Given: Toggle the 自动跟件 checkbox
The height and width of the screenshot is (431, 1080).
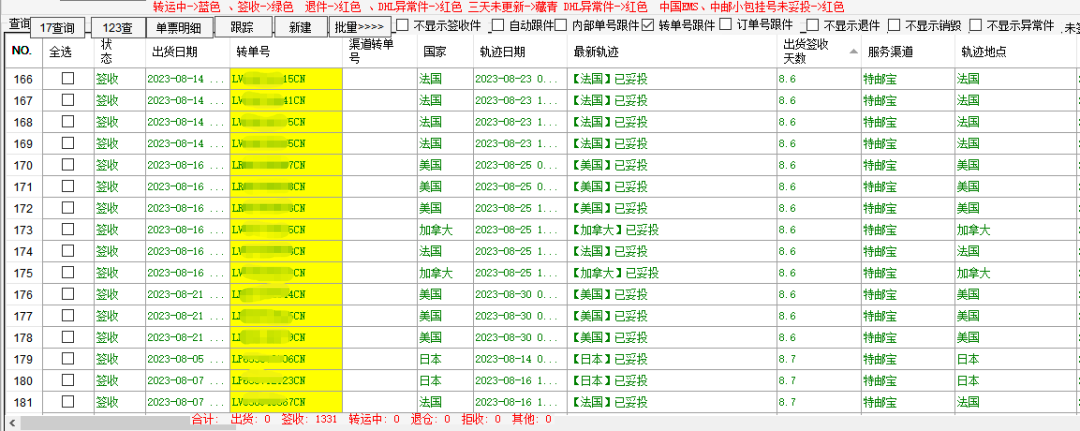Looking at the screenshot, I should [x=498, y=26].
